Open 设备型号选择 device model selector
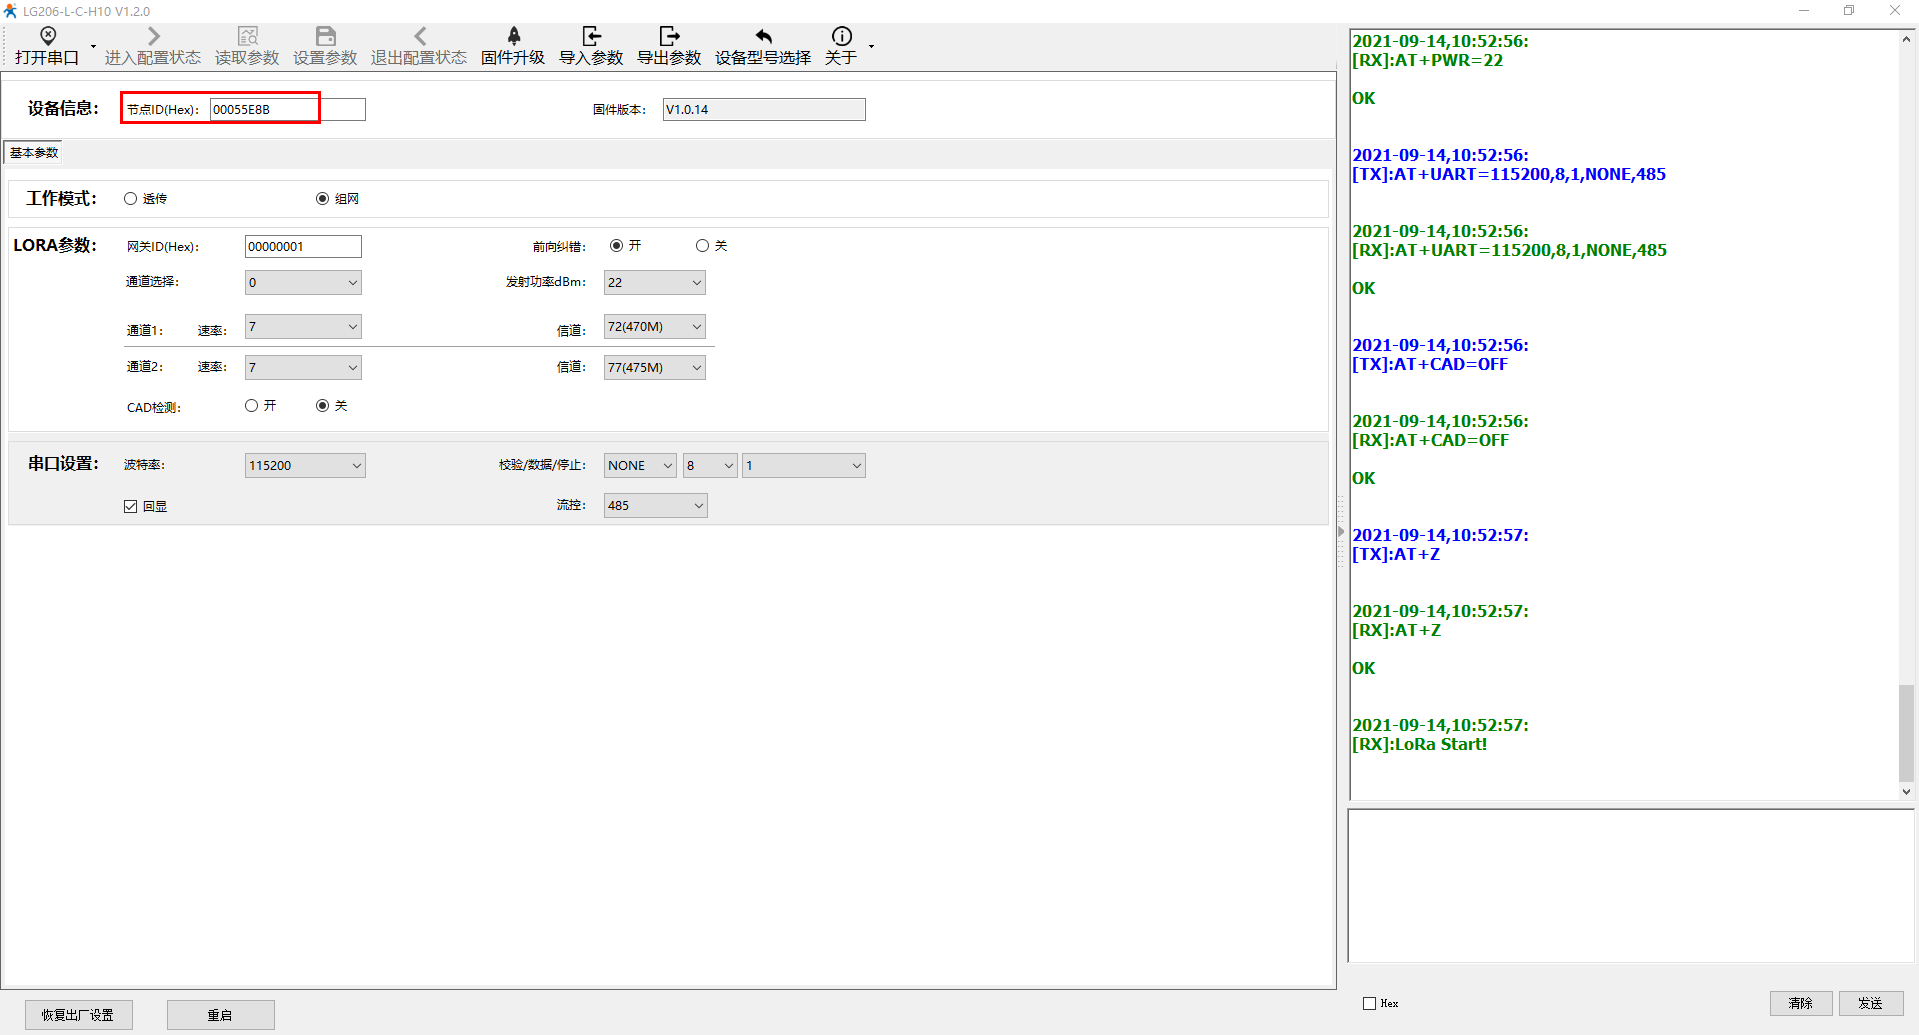 763,37
